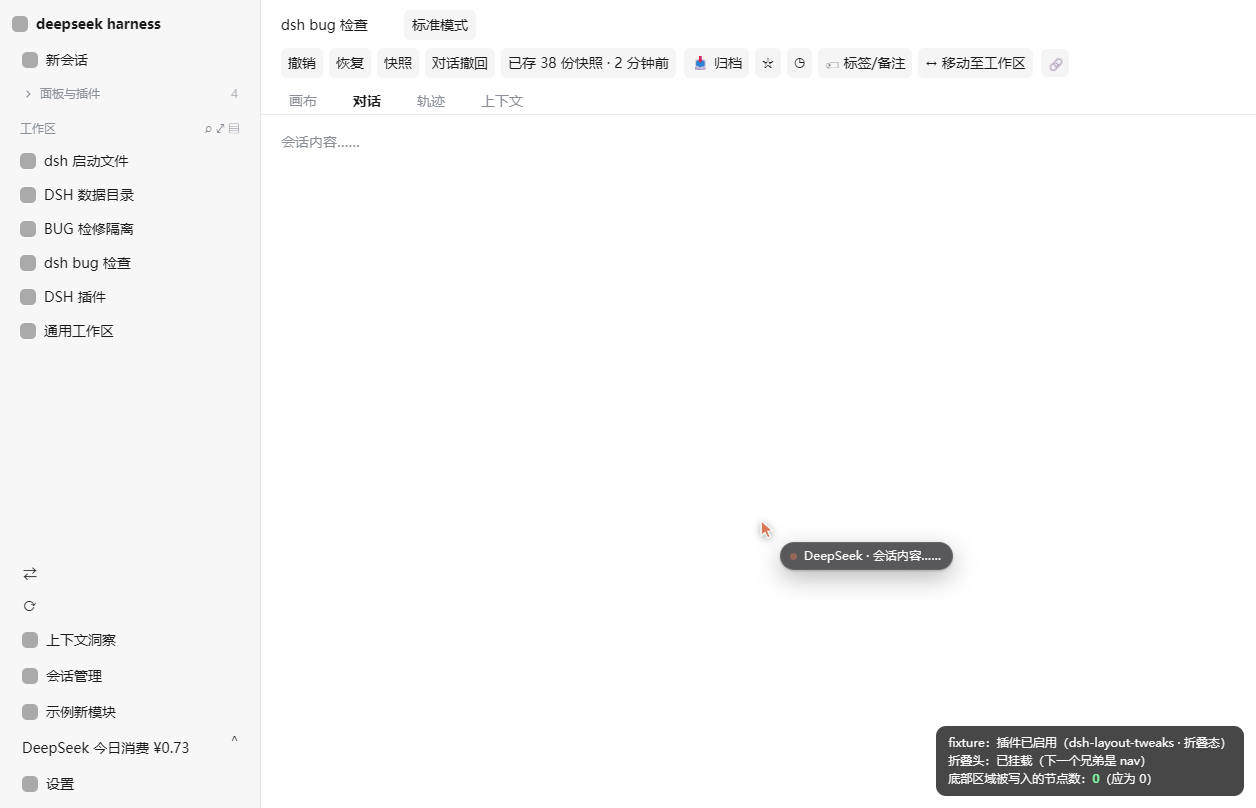Click the star favorite icon

point(768,63)
